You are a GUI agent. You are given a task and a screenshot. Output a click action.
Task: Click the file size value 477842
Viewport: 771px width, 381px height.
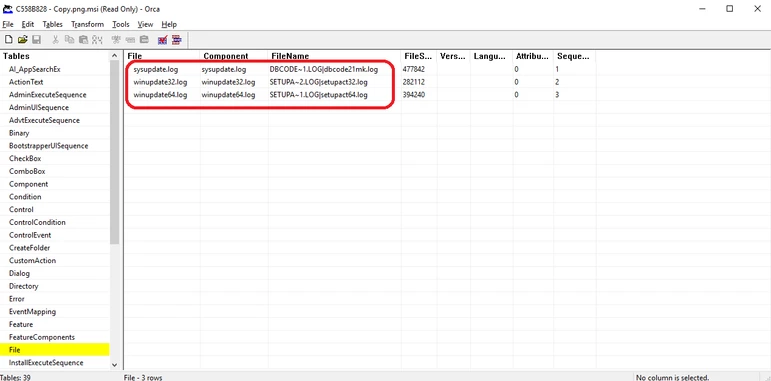(414, 69)
